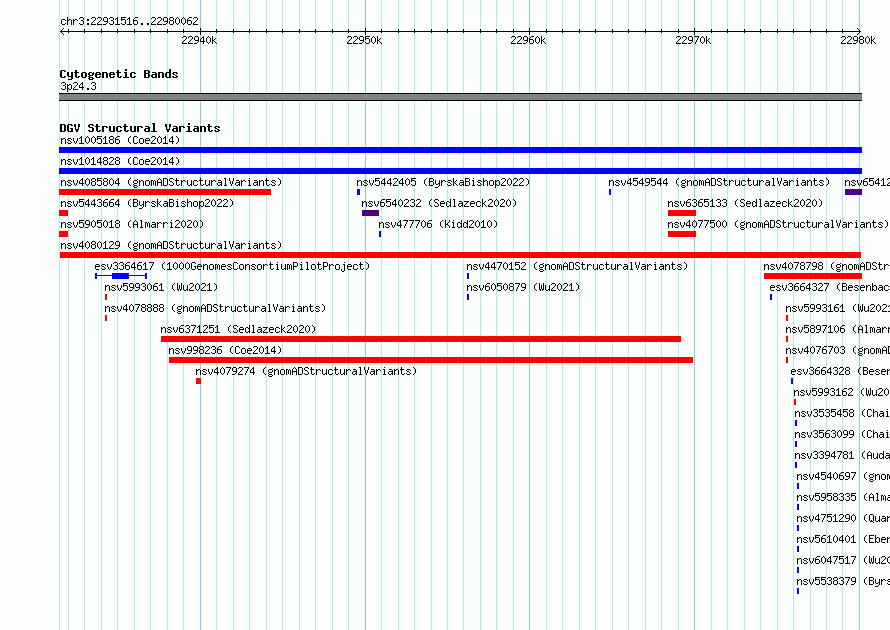Open nsv4076703 variant label

click(838, 350)
